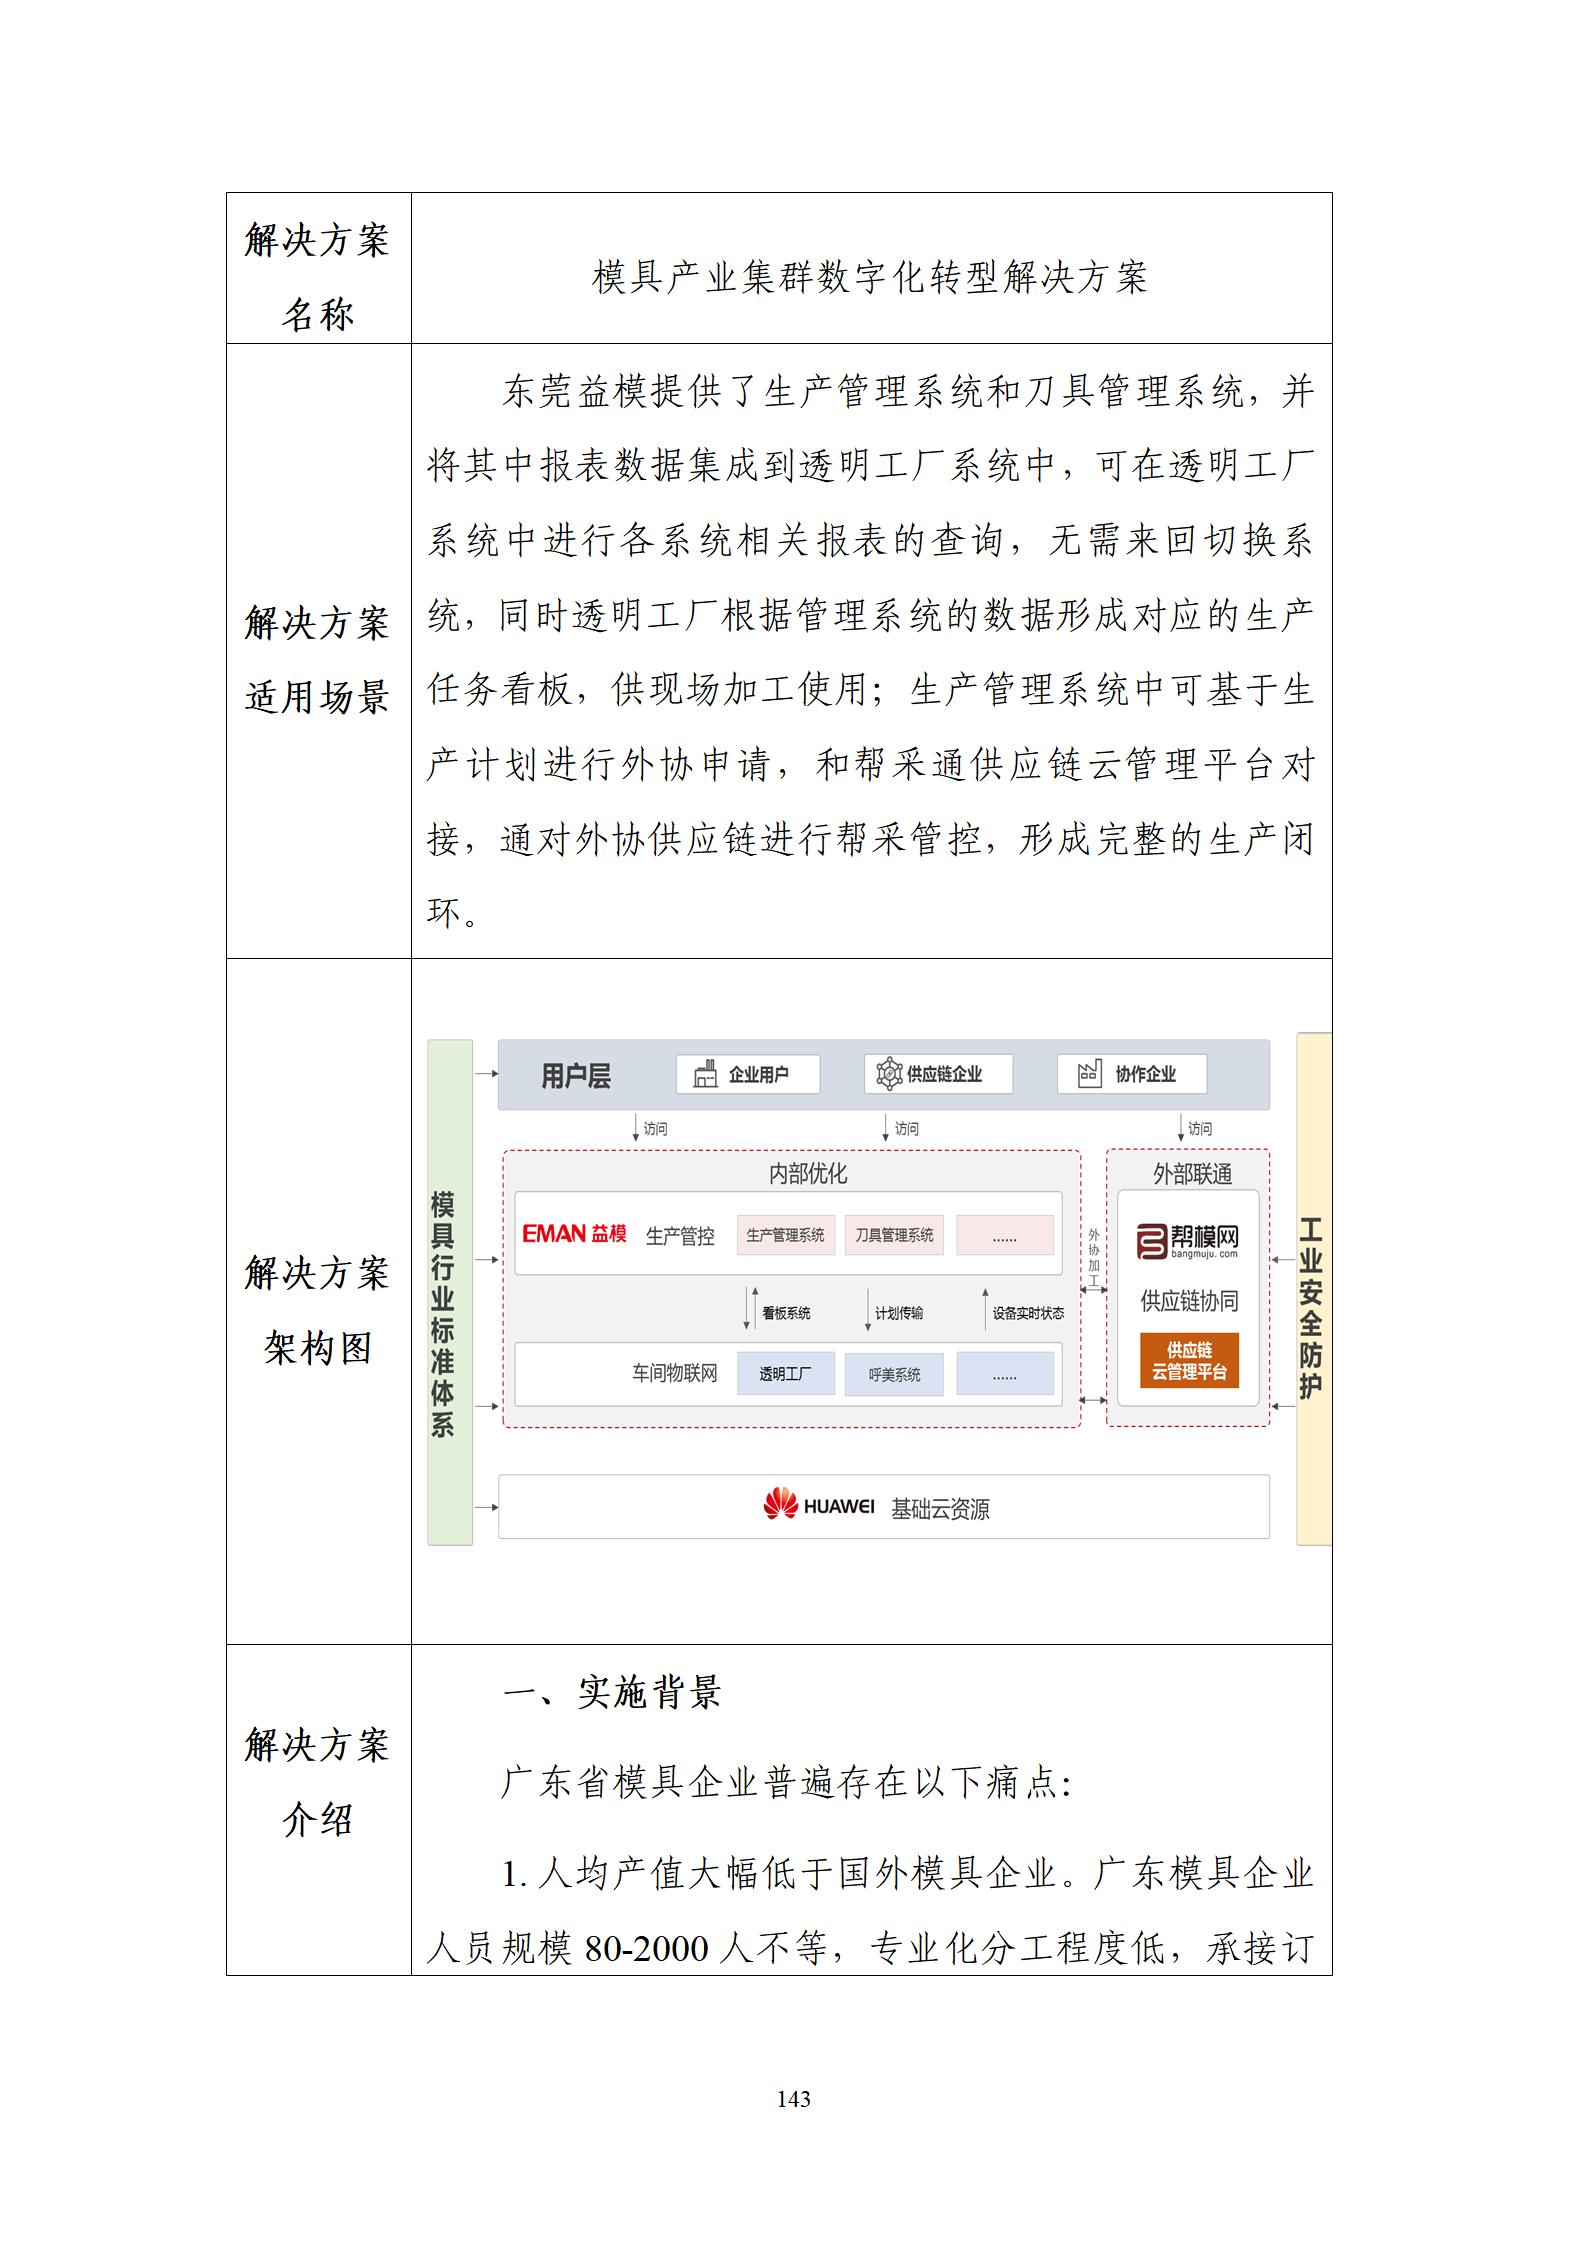The image size is (1587, 2245).
Task: Click the yellow 工业安全防护 vertical bar
Action: pos(1312,1288)
